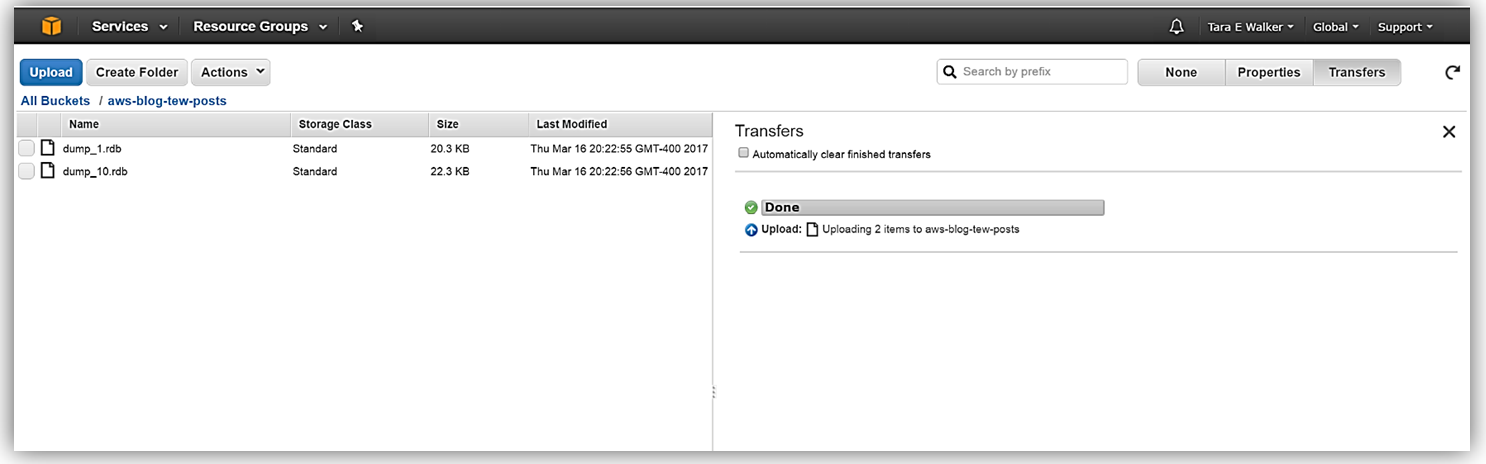The image size is (1486, 464).
Task: Click the file icon next to dump_10.rdb
Action: coord(47,171)
